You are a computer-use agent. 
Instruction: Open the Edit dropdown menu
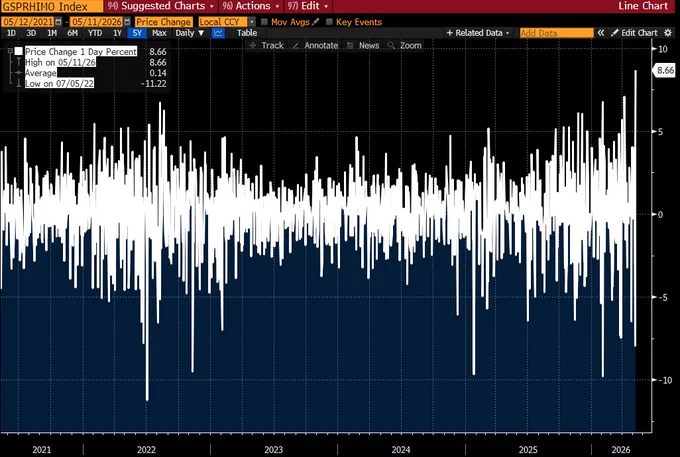tap(308, 6)
